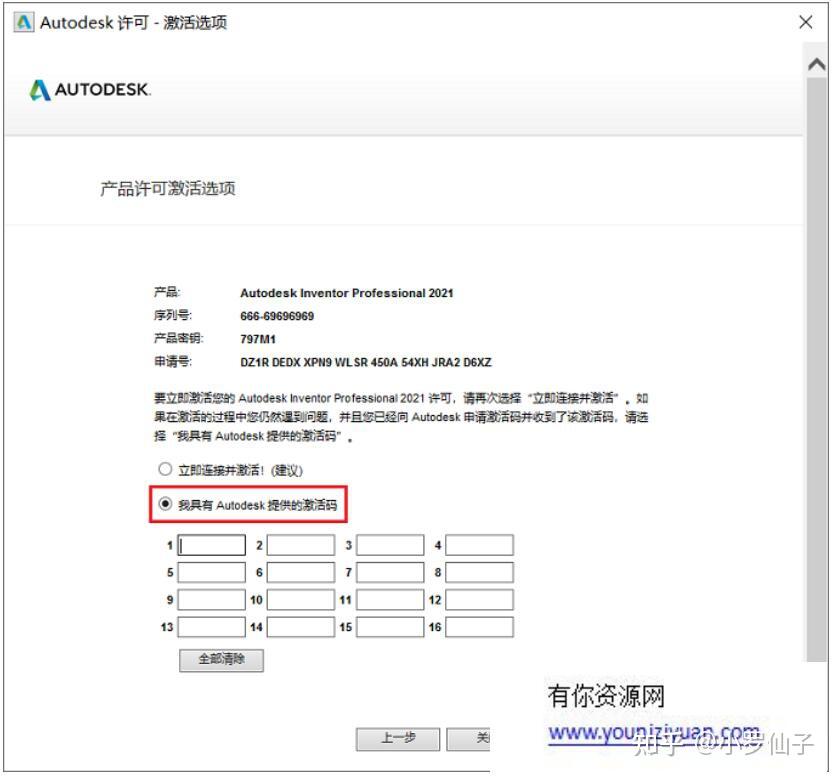Click activation code field 7
The image size is (835, 778).
coord(390,573)
